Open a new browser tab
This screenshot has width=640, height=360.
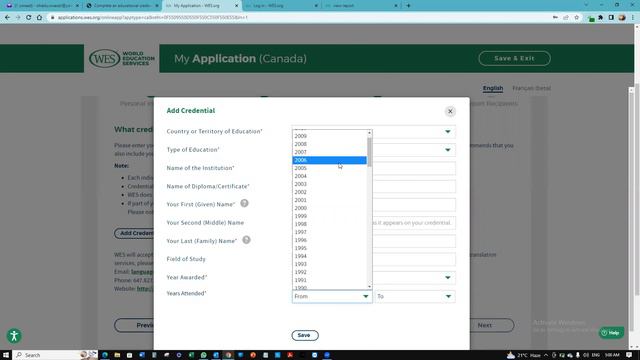(408, 6)
